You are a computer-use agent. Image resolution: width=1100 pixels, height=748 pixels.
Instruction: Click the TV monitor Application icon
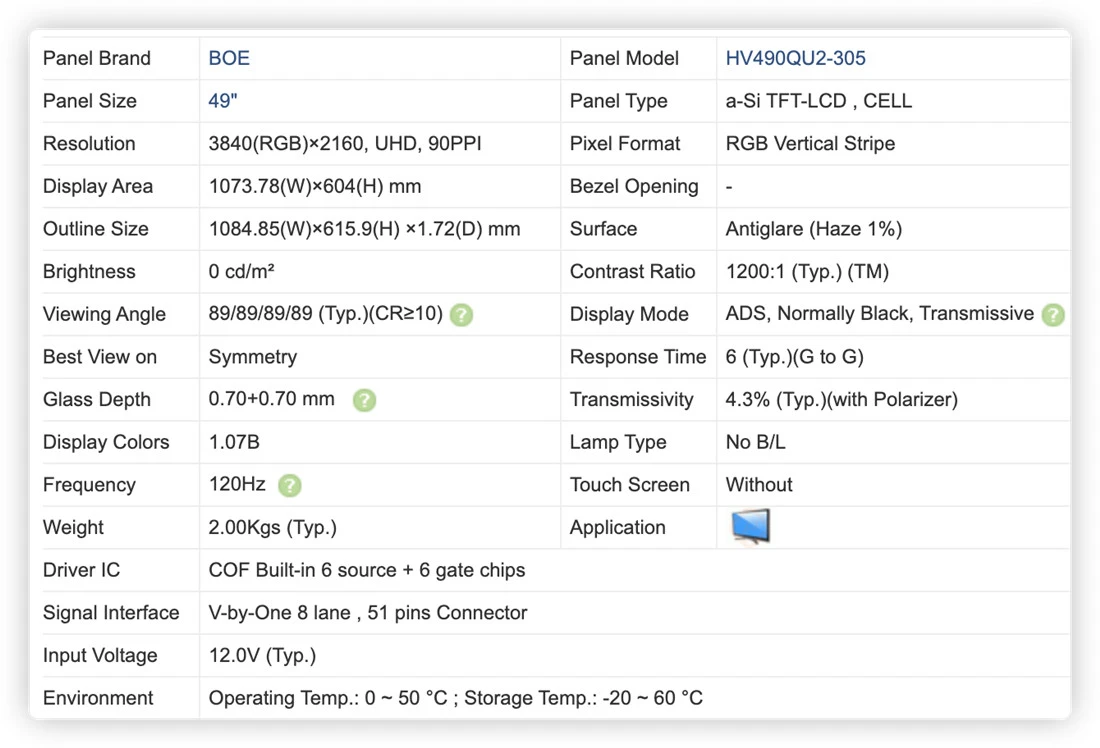pos(751,527)
